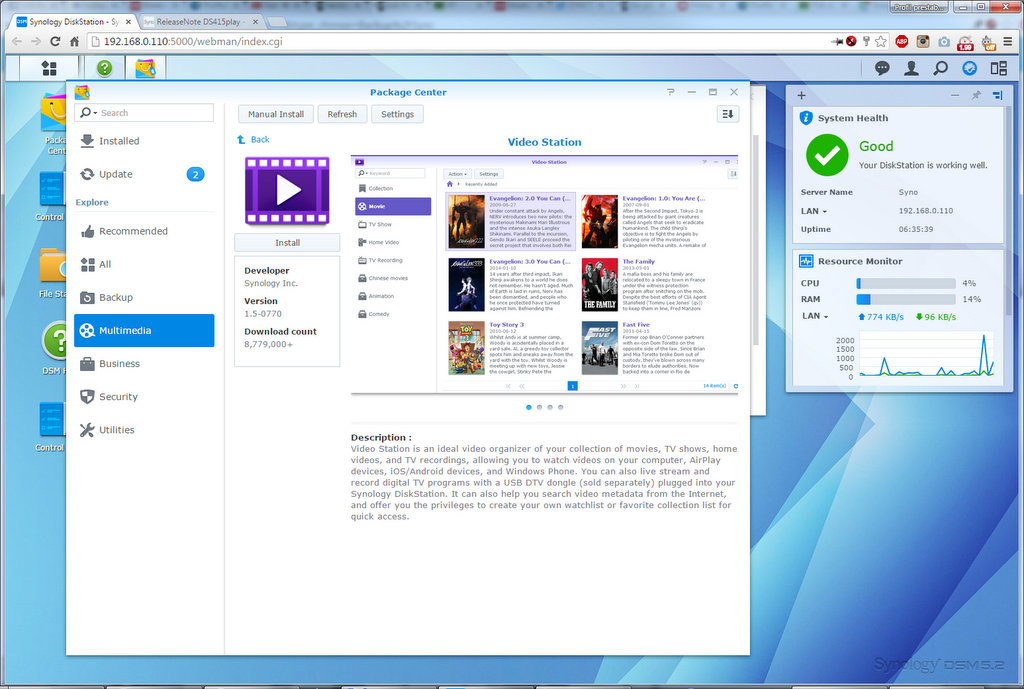Select the fourth screenshot pagination dot
The height and width of the screenshot is (689, 1024).
pyautogui.click(x=560, y=407)
